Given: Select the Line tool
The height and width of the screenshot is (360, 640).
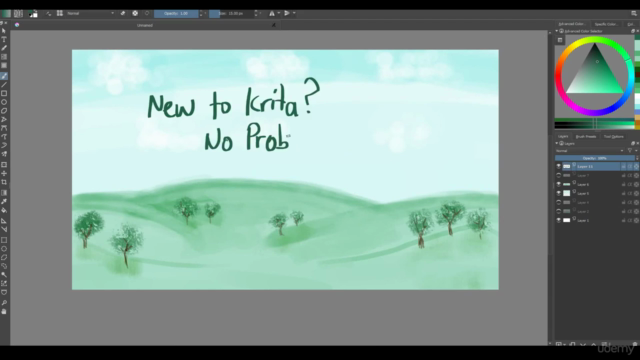Looking at the screenshot, I should (4, 85).
